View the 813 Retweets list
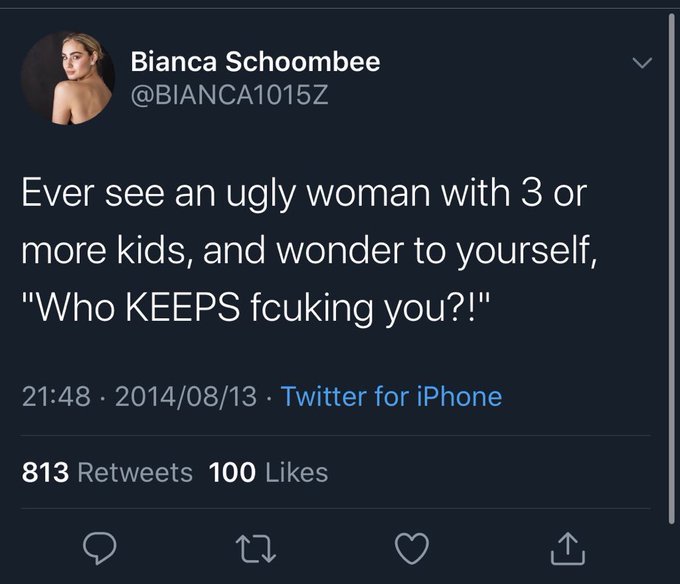Viewport: 680px width, 584px height. (x=107, y=471)
